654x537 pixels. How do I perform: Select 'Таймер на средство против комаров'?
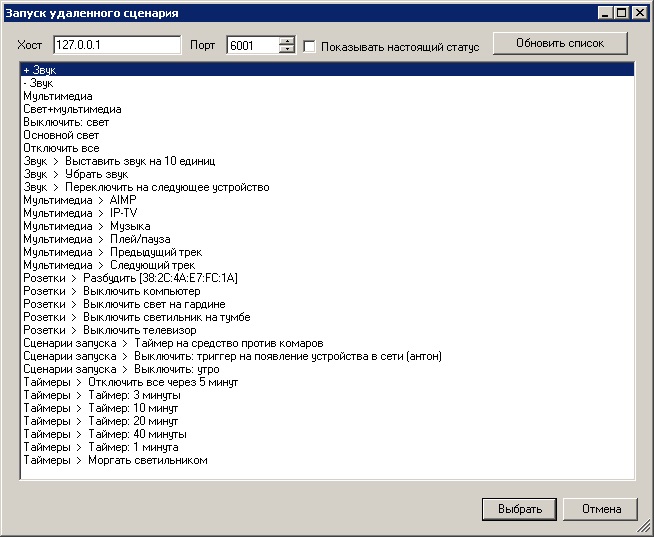click(x=327, y=343)
